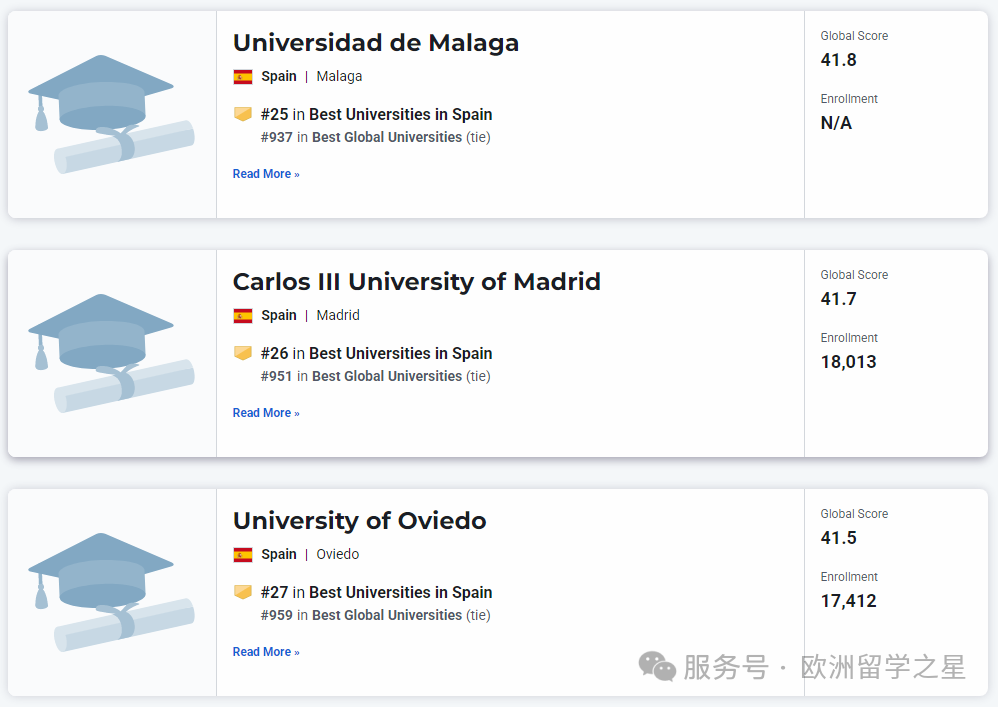The height and width of the screenshot is (707, 998).
Task: Click the Spain flag icon beside Oviedo
Action: tap(243, 555)
